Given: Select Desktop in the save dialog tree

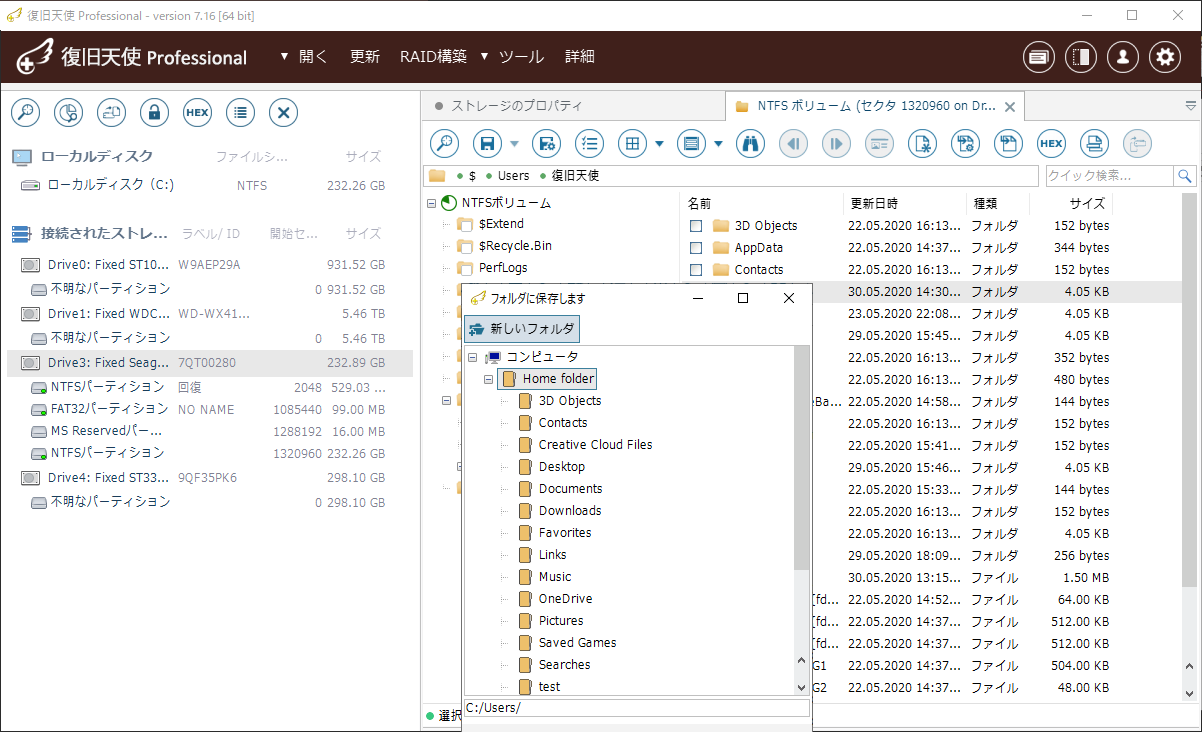Looking at the screenshot, I should click(x=561, y=467).
